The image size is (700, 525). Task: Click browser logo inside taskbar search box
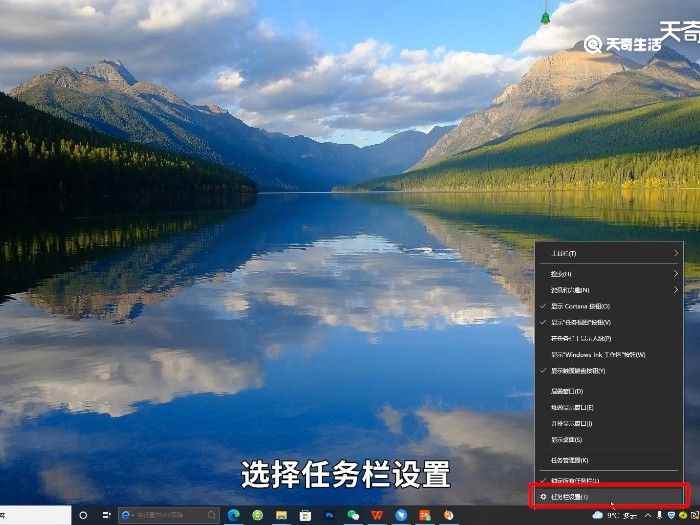pos(125,516)
